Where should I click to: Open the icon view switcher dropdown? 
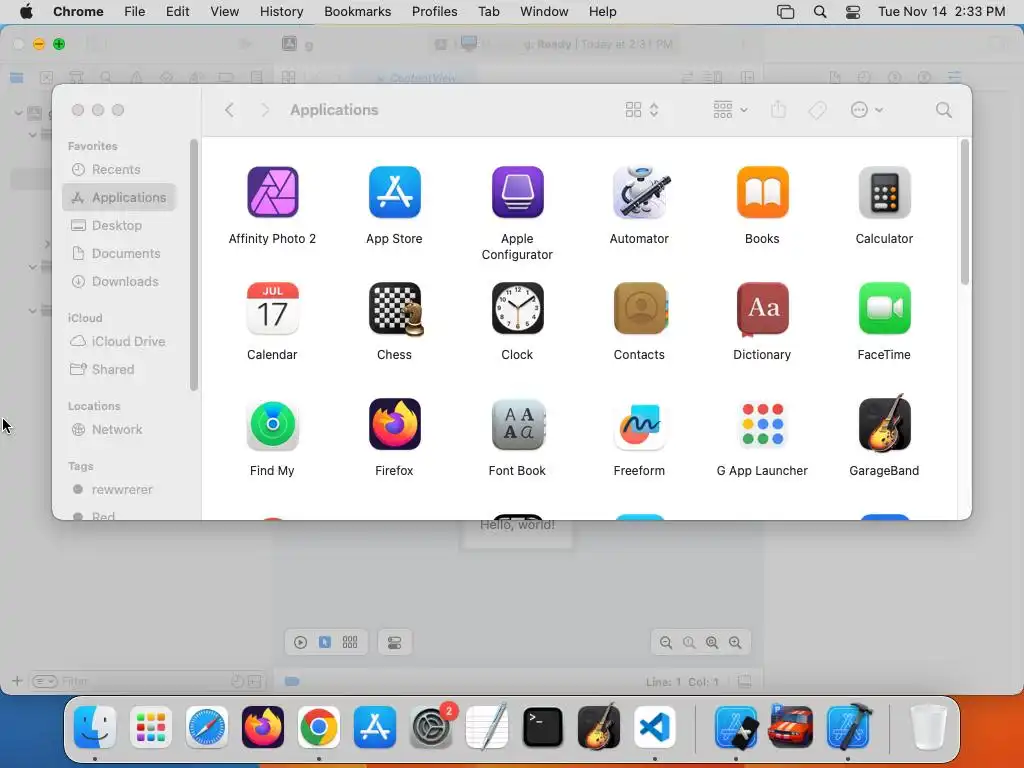642,110
